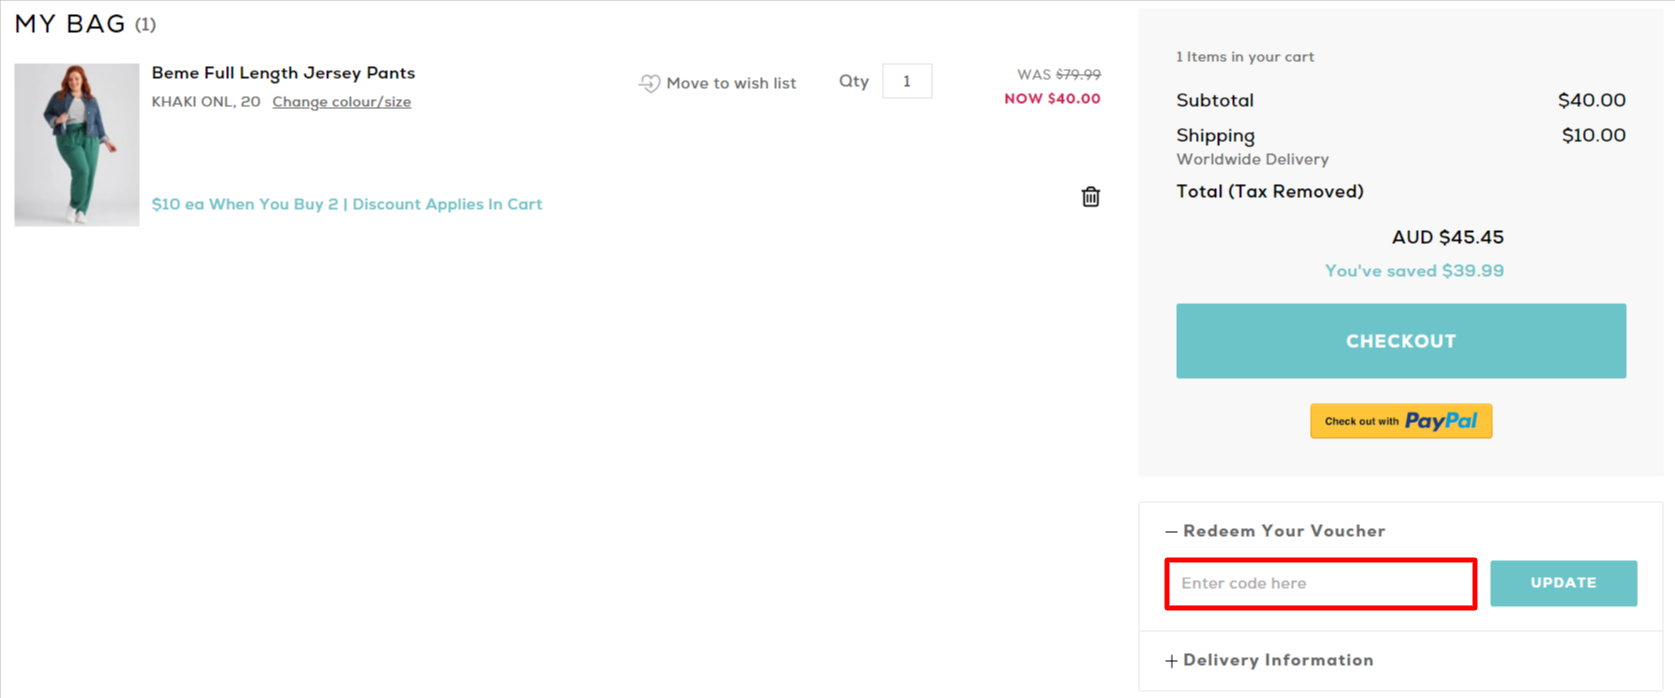Viewport: 1675px width, 698px height.
Task: Expand the Delivery Information section
Action: [x=1269, y=660]
